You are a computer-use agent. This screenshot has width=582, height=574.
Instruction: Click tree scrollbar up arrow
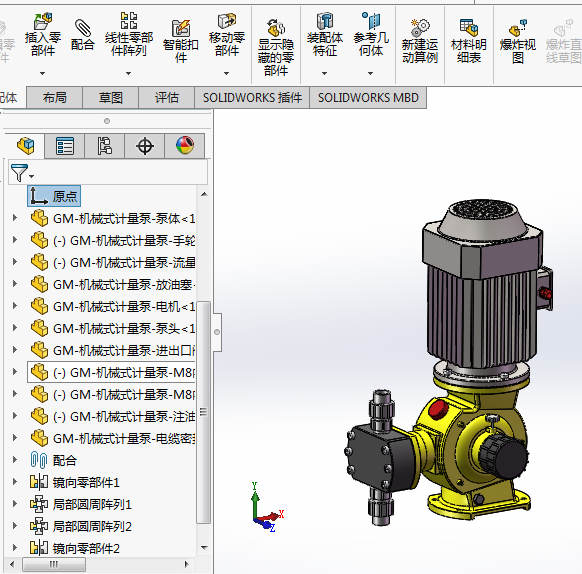coord(204,194)
